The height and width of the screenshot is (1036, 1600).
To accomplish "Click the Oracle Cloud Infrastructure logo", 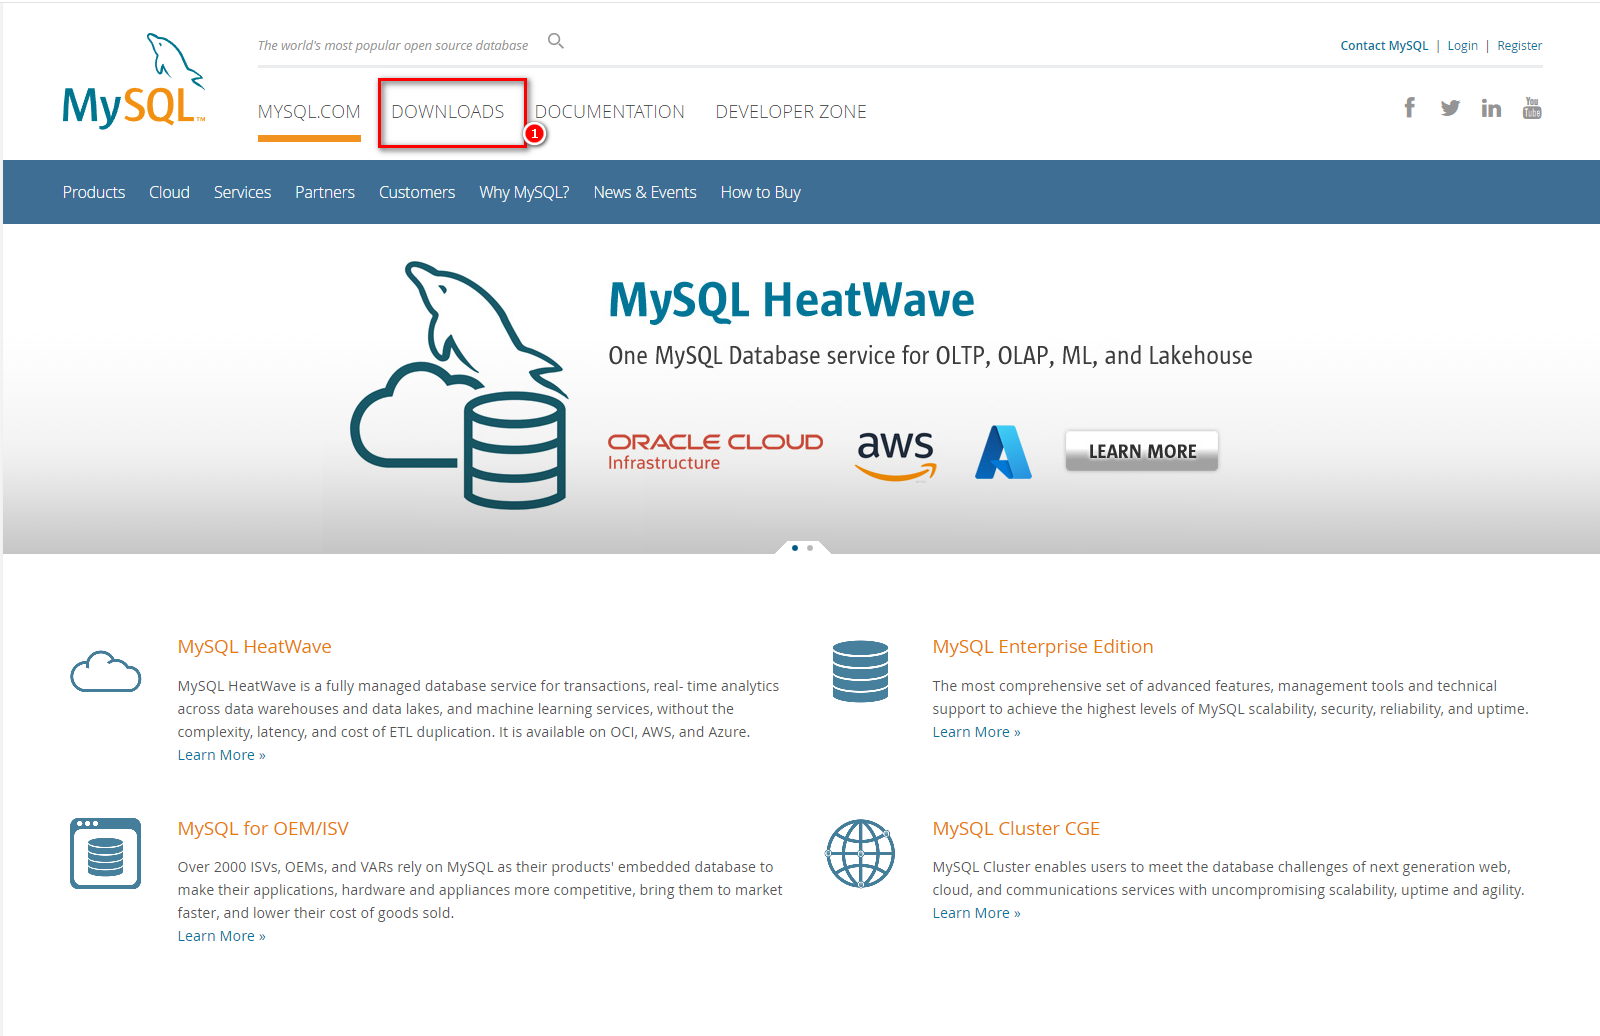I will [x=715, y=451].
